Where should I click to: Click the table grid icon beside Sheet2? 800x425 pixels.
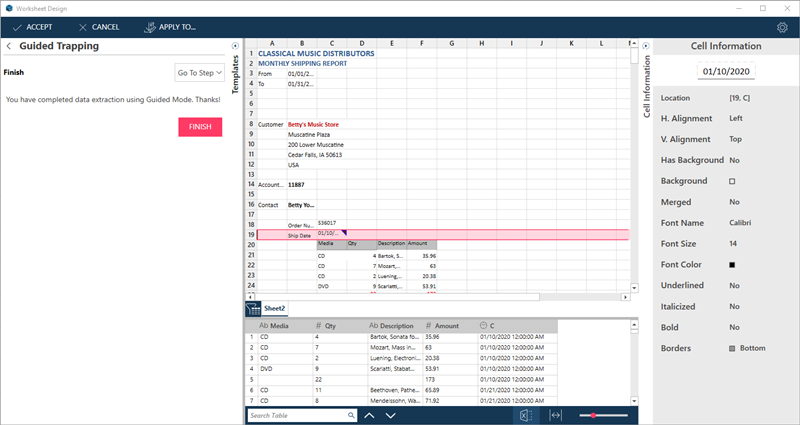253,308
